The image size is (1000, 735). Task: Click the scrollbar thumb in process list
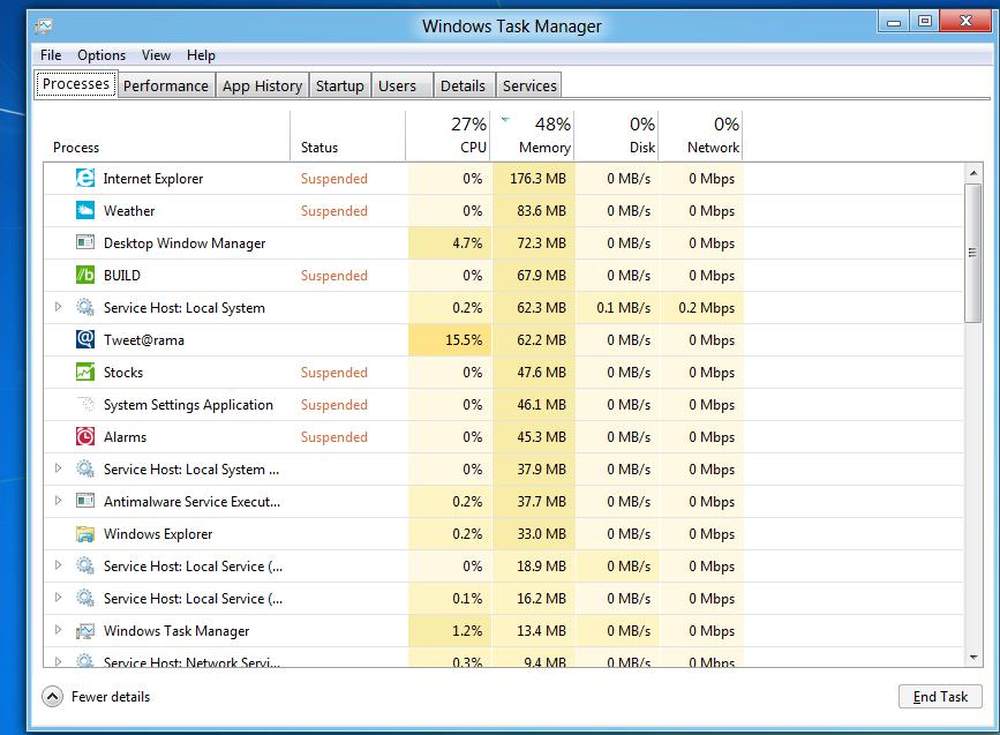click(x=973, y=253)
